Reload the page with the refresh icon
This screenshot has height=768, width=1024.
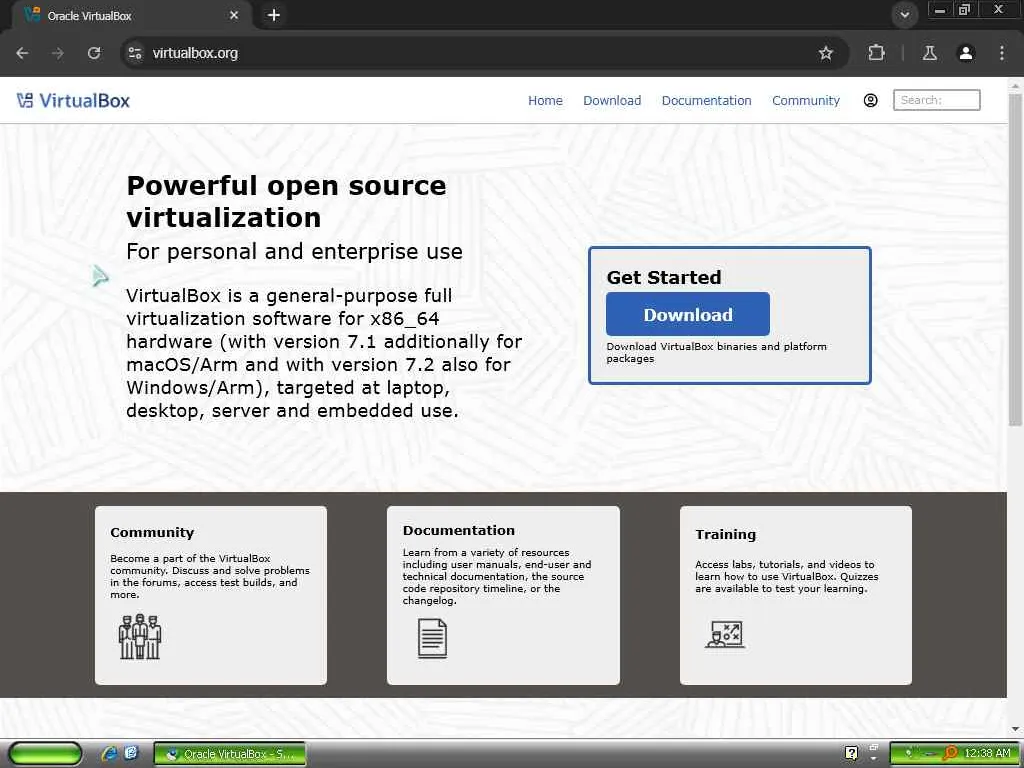(x=94, y=53)
